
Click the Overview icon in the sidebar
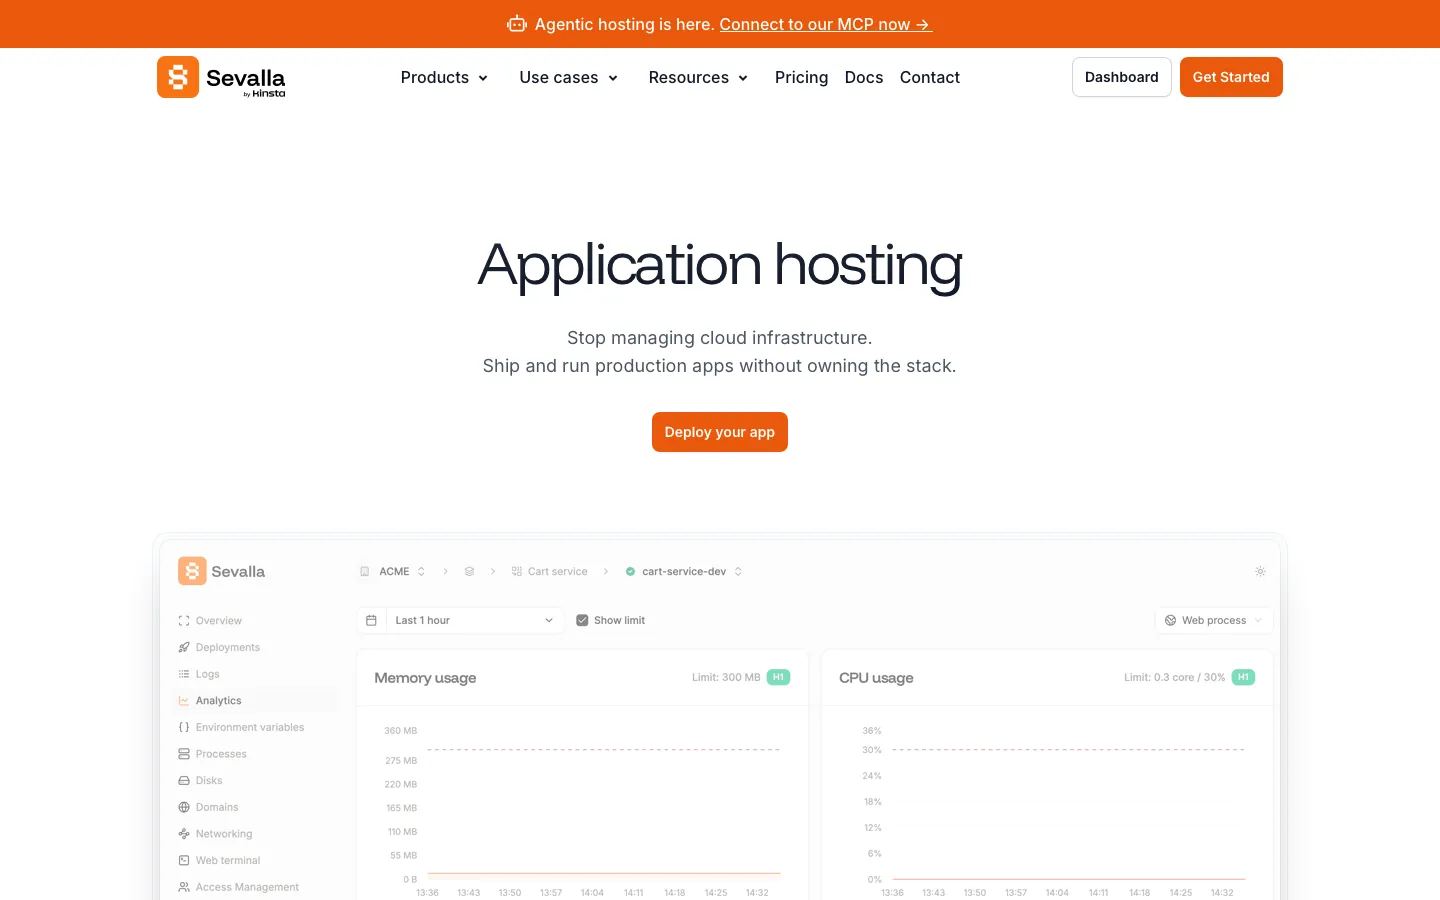pos(184,621)
